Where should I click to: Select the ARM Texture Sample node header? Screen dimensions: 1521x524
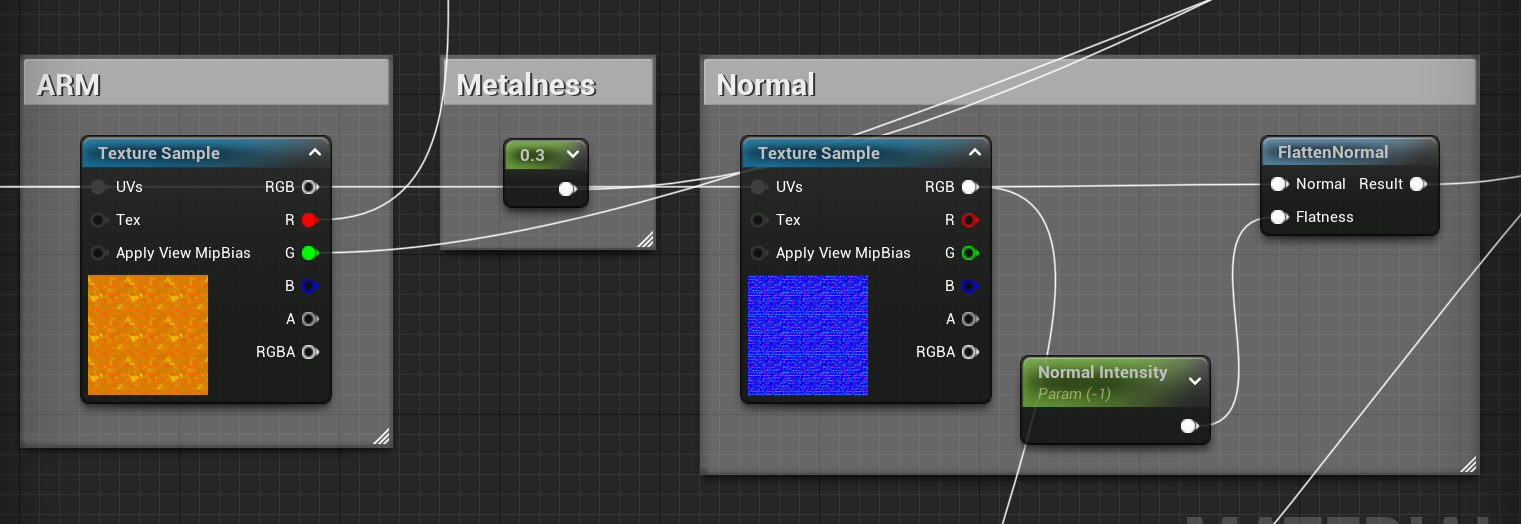tap(206, 153)
